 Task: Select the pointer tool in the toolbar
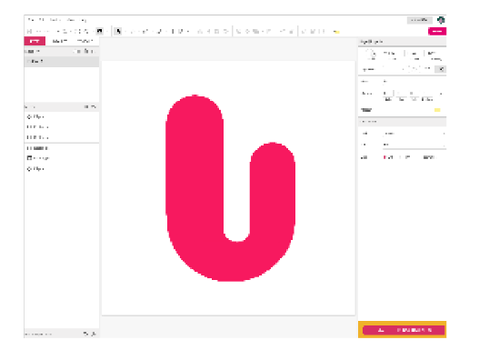(118, 31)
